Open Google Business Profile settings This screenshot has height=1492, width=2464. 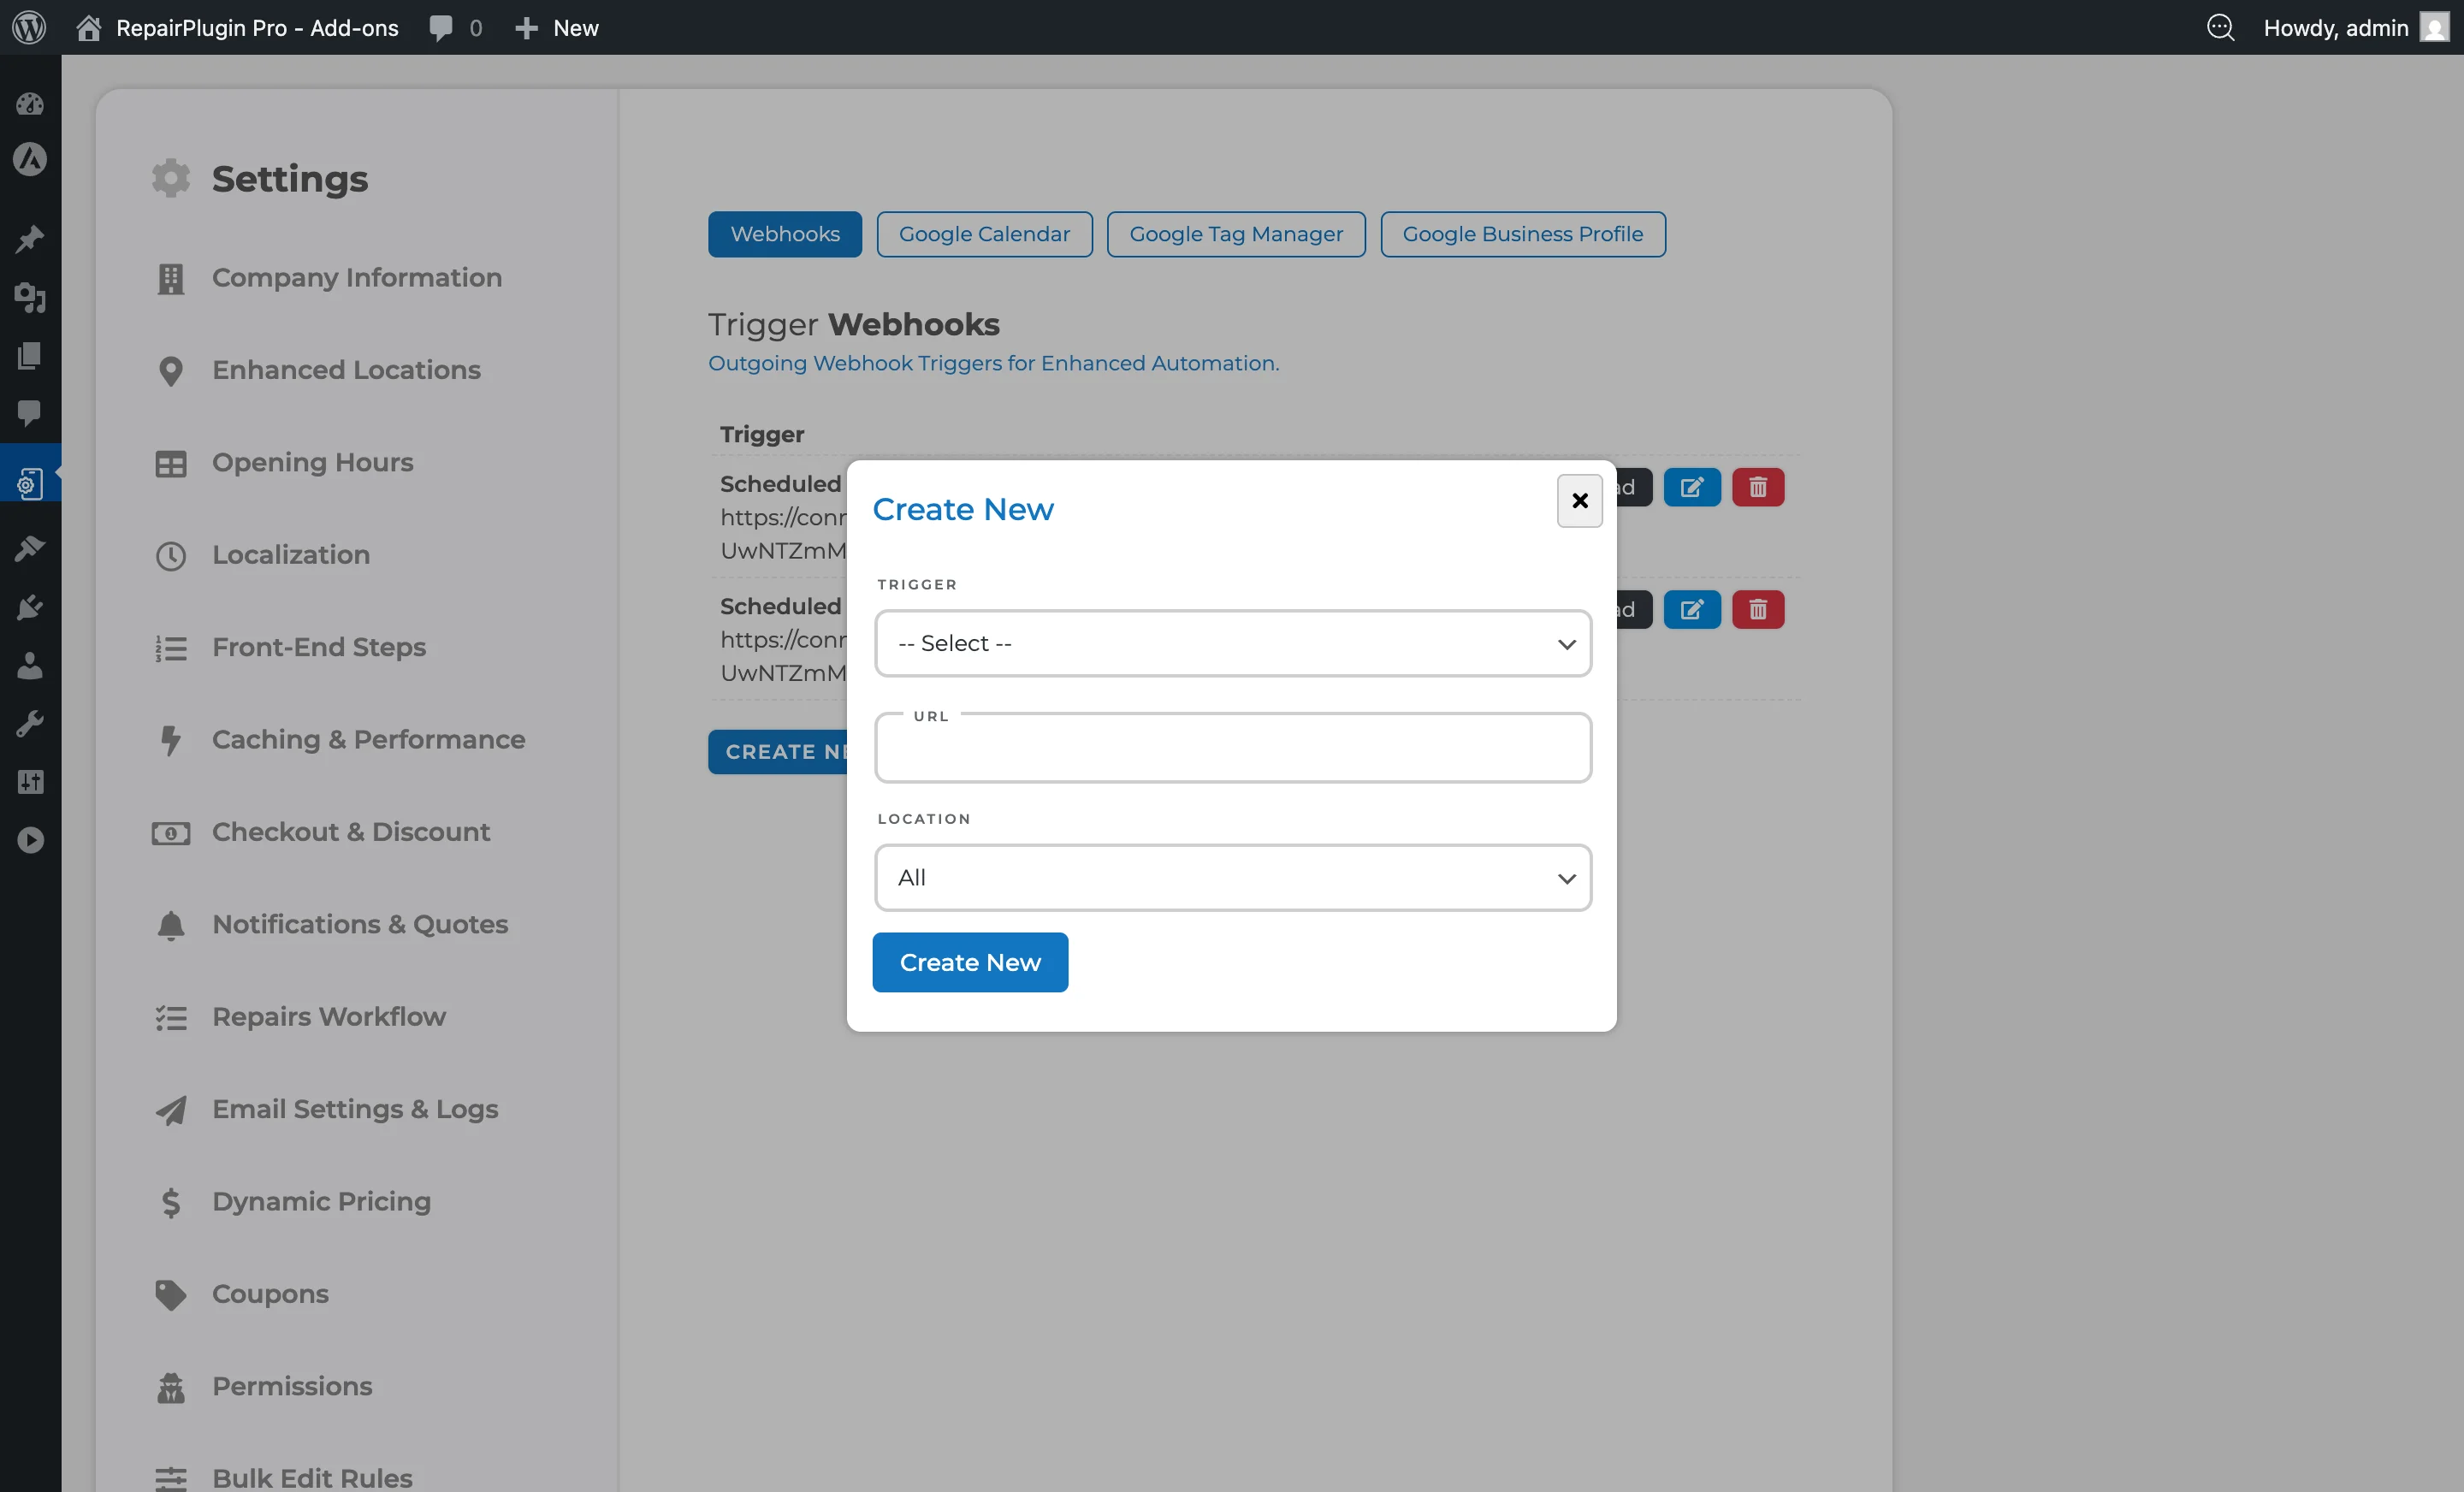[x=1522, y=233]
